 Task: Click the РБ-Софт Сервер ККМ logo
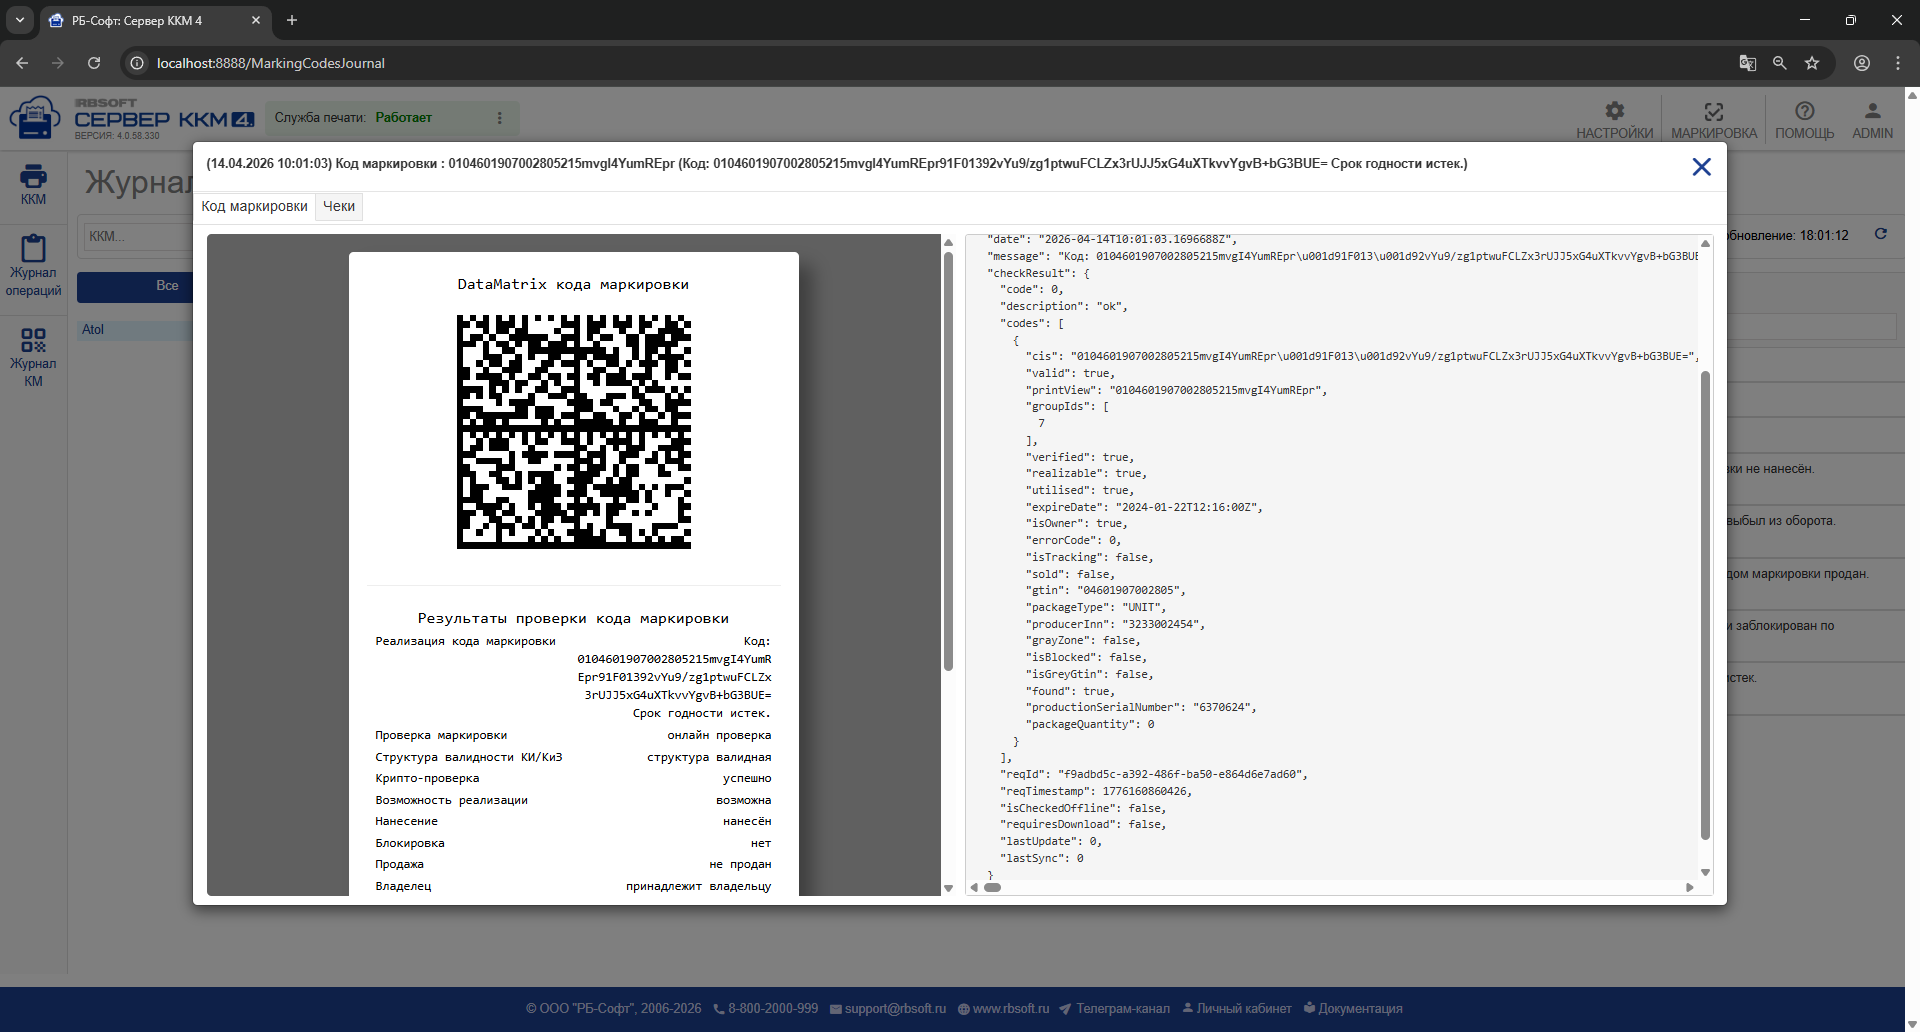[132, 118]
